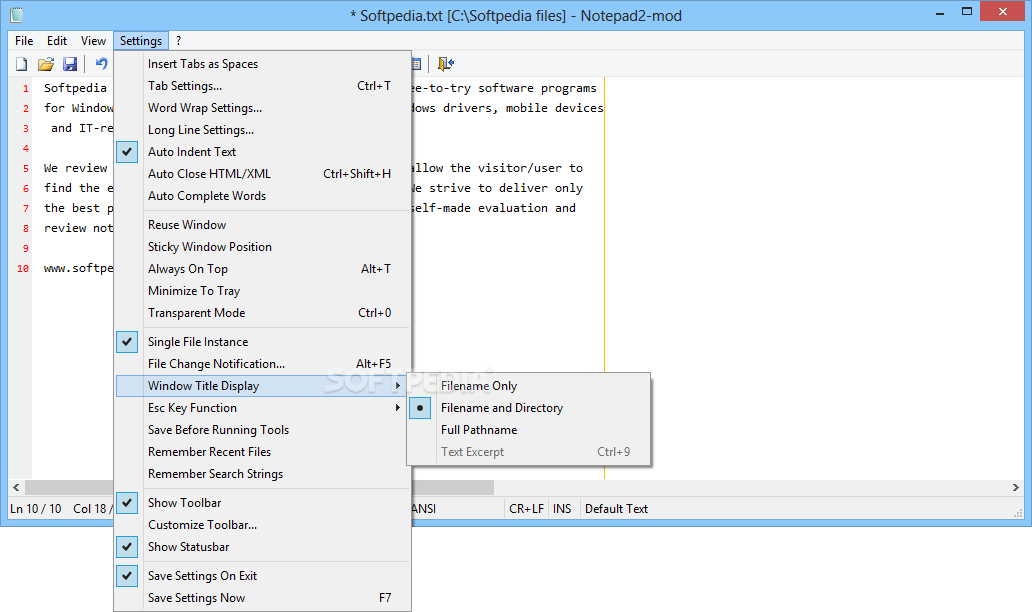Open the View menu

(93, 41)
